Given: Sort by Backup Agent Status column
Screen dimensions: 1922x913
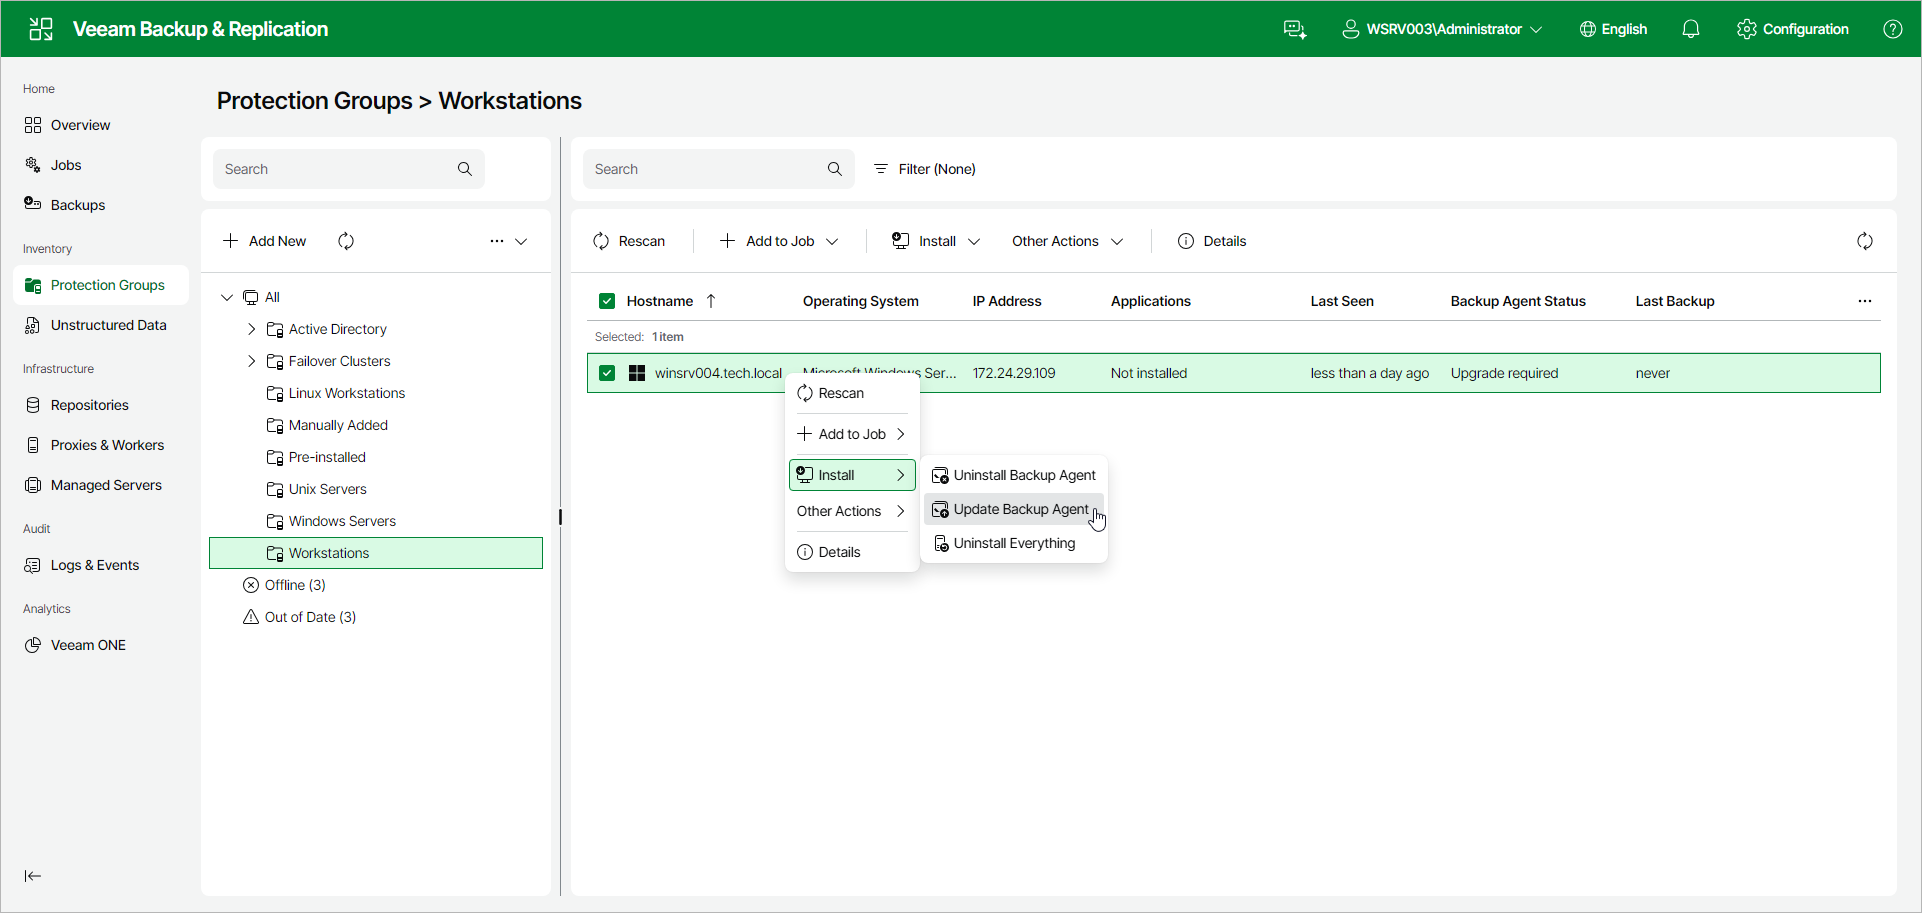Looking at the screenshot, I should [x=1518, y=301].
